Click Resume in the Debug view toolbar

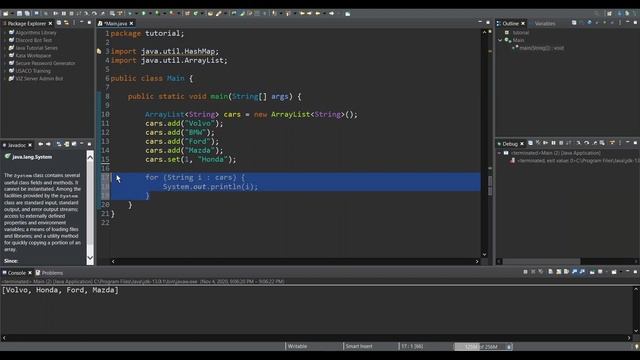tap(545, 143)
